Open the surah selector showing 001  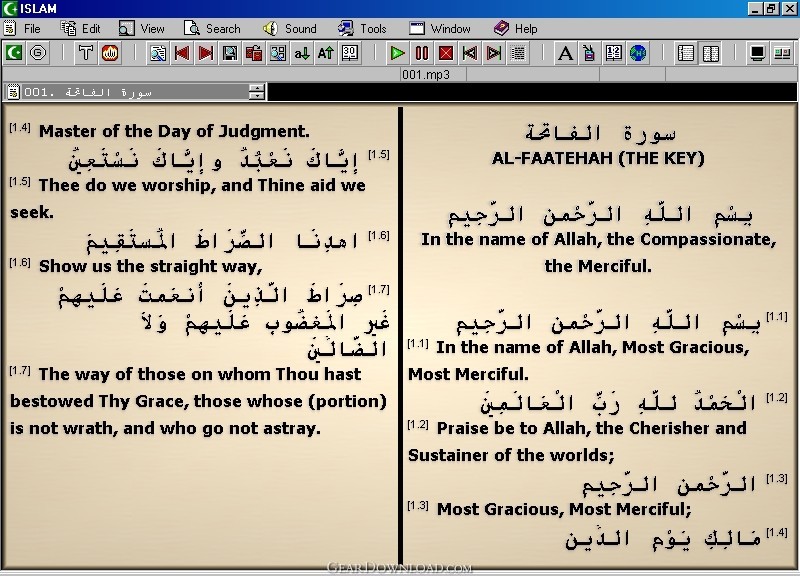pyautogui.click(x=135, y=92)
